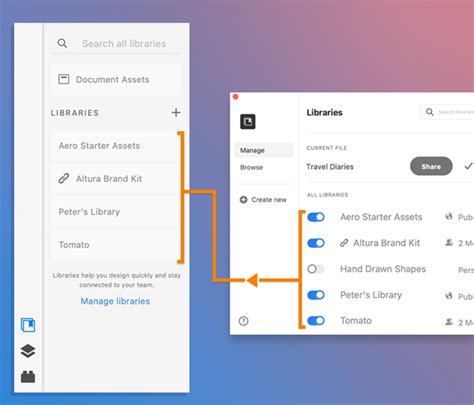Disable the Aero Starter Assets toggle
474x405 pixels.
[x=316, y=217]
